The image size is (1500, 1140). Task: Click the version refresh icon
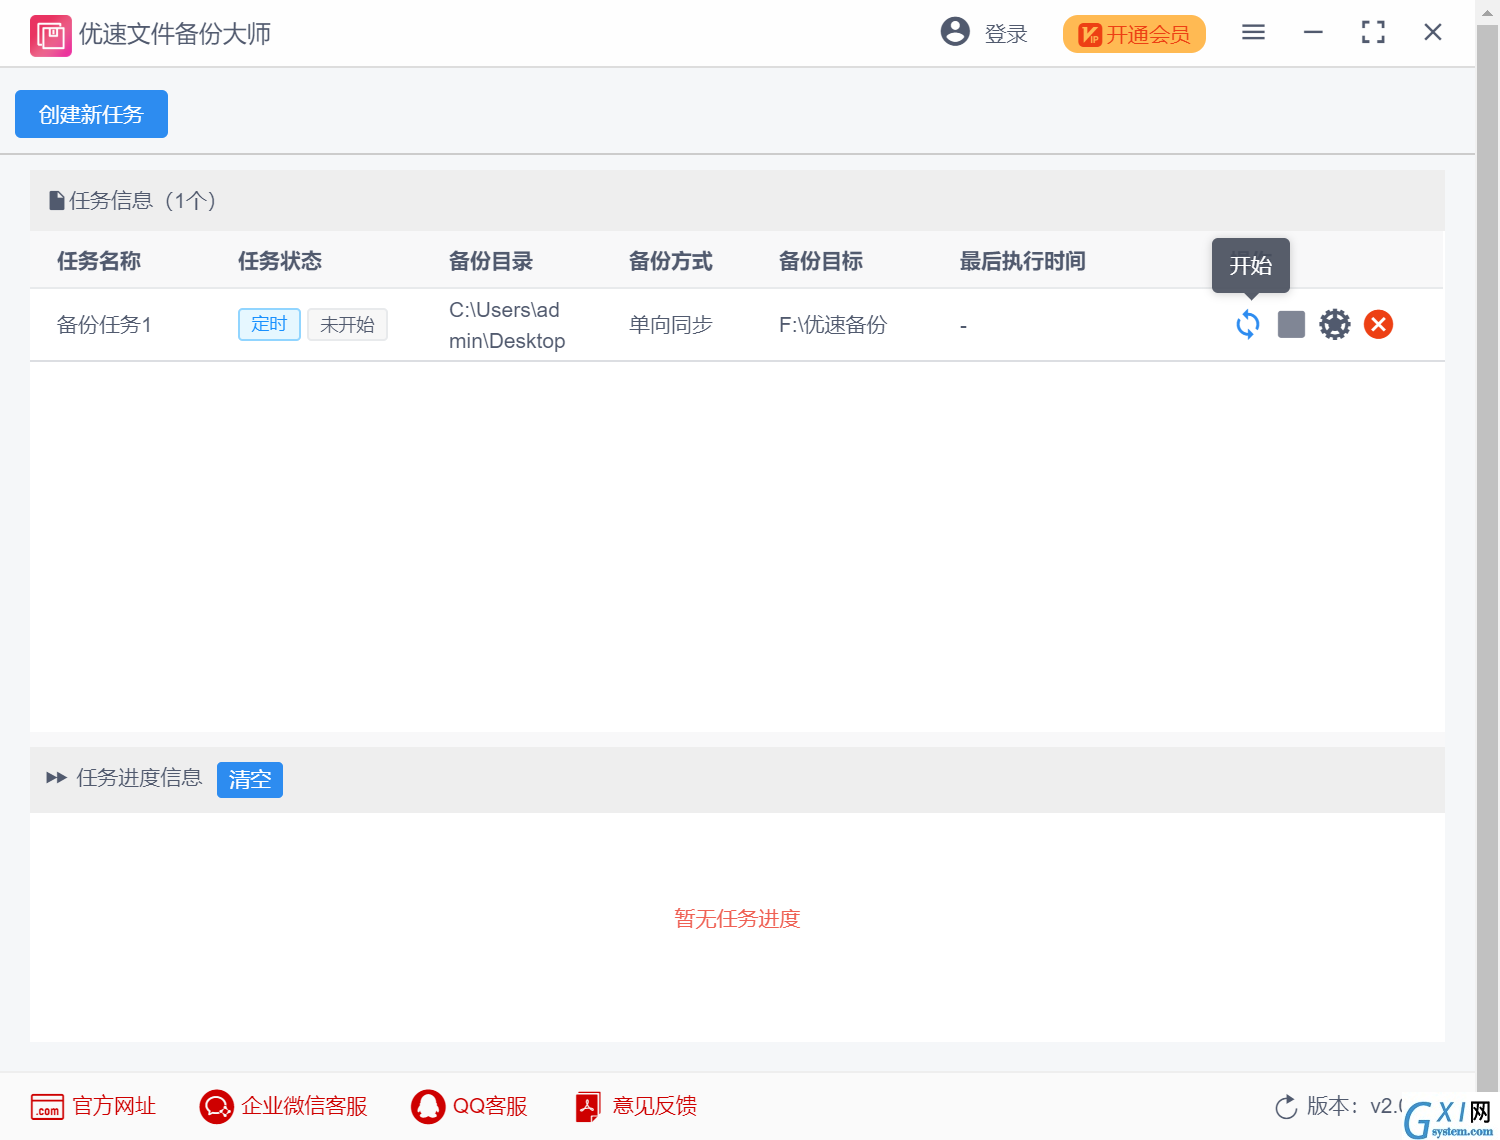point(1286,1107)
